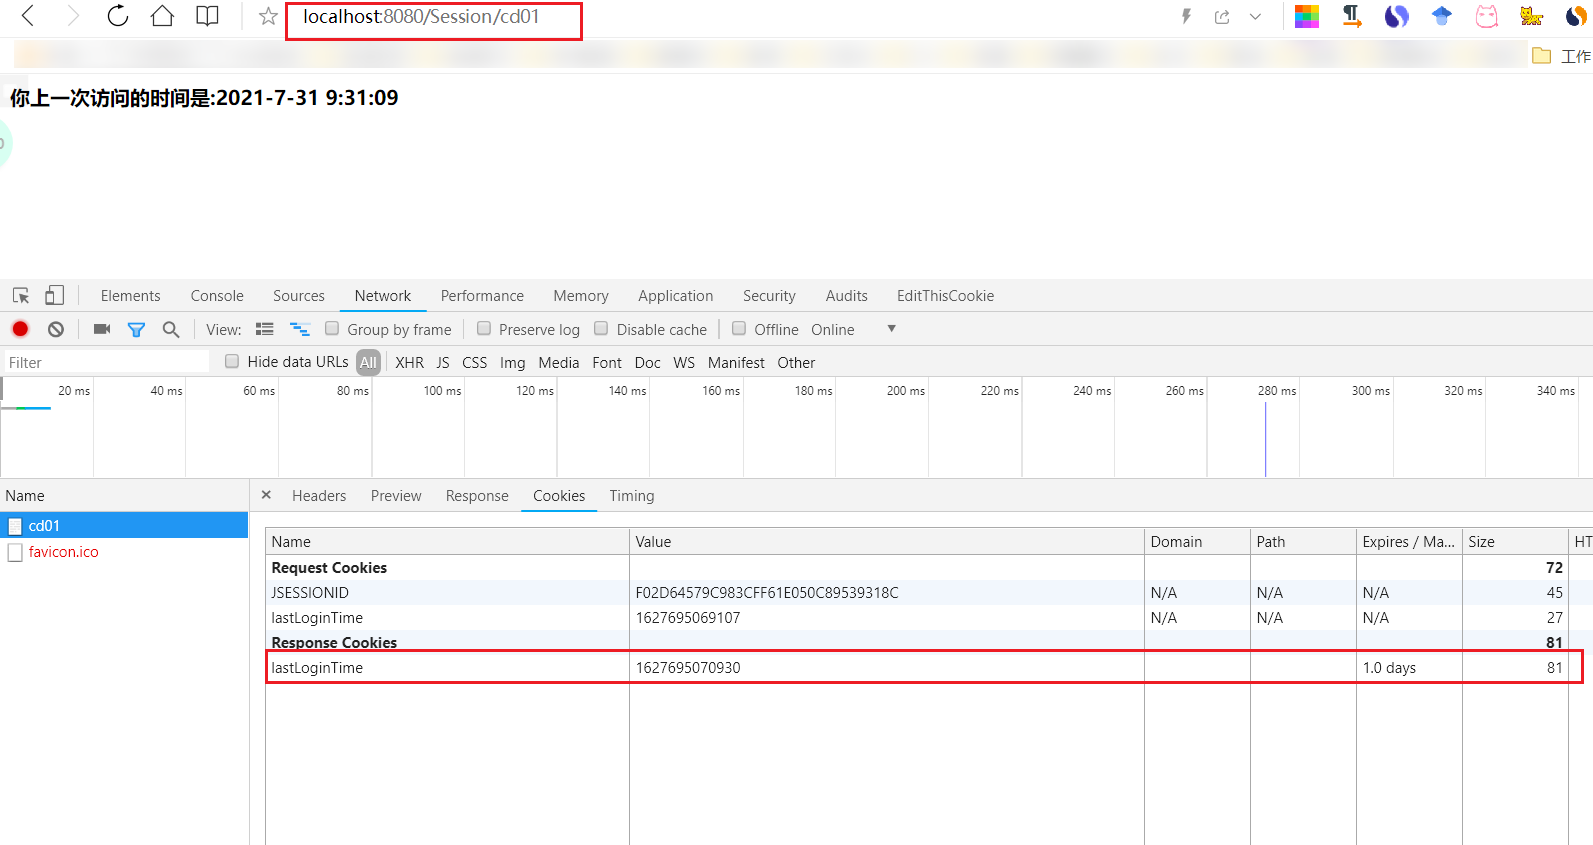
Task: Select the favicon.ico request
Action: [63, 552]
